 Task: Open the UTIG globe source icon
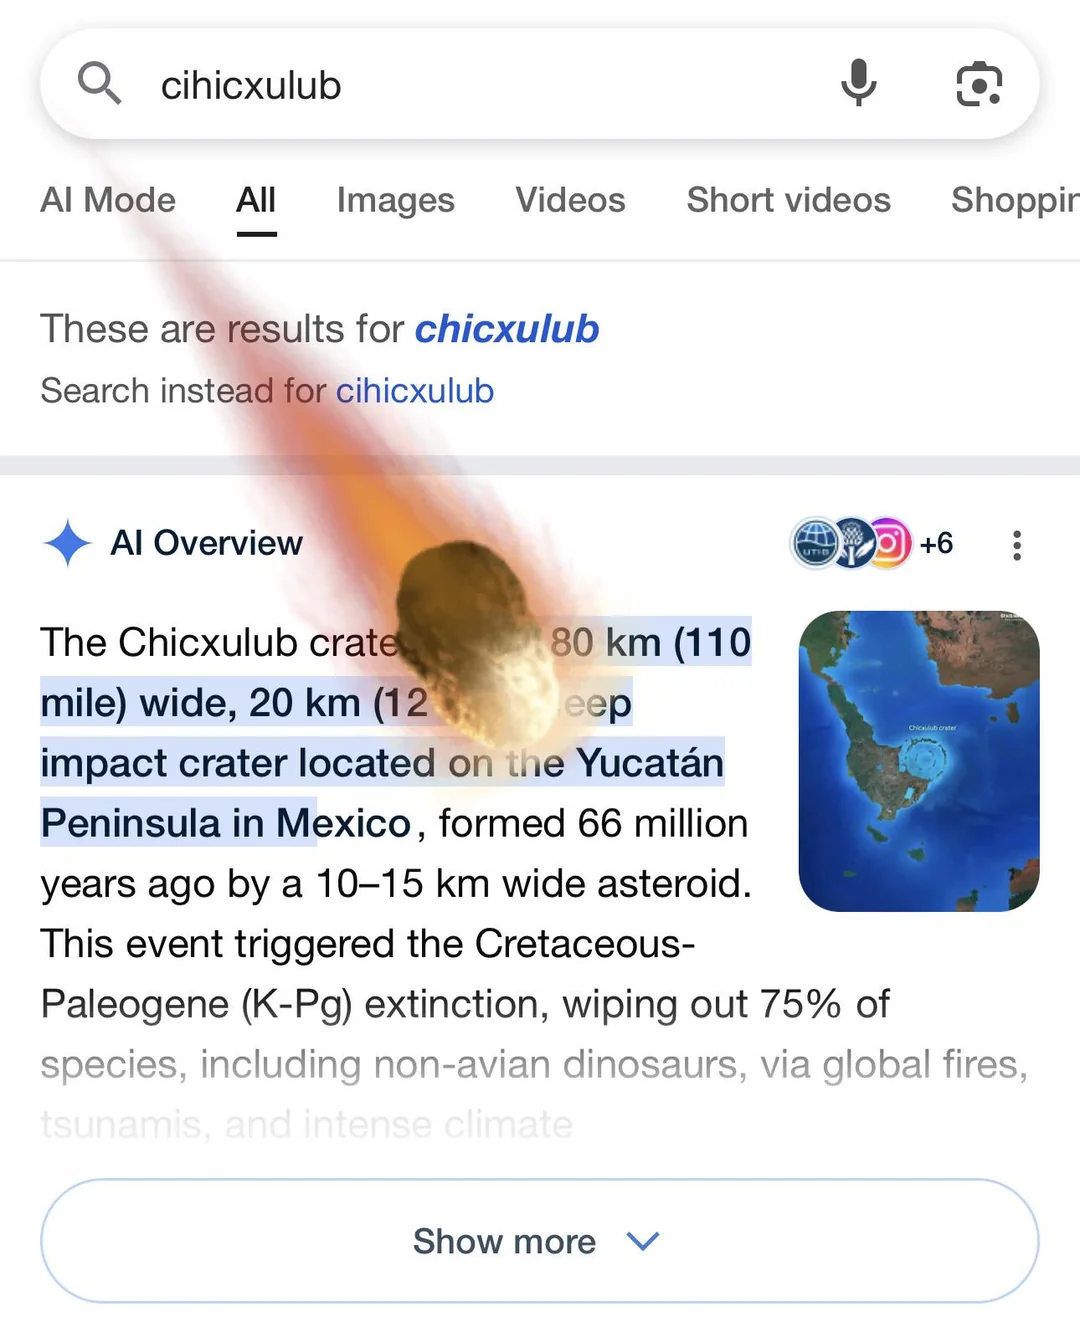coord(815,543)
